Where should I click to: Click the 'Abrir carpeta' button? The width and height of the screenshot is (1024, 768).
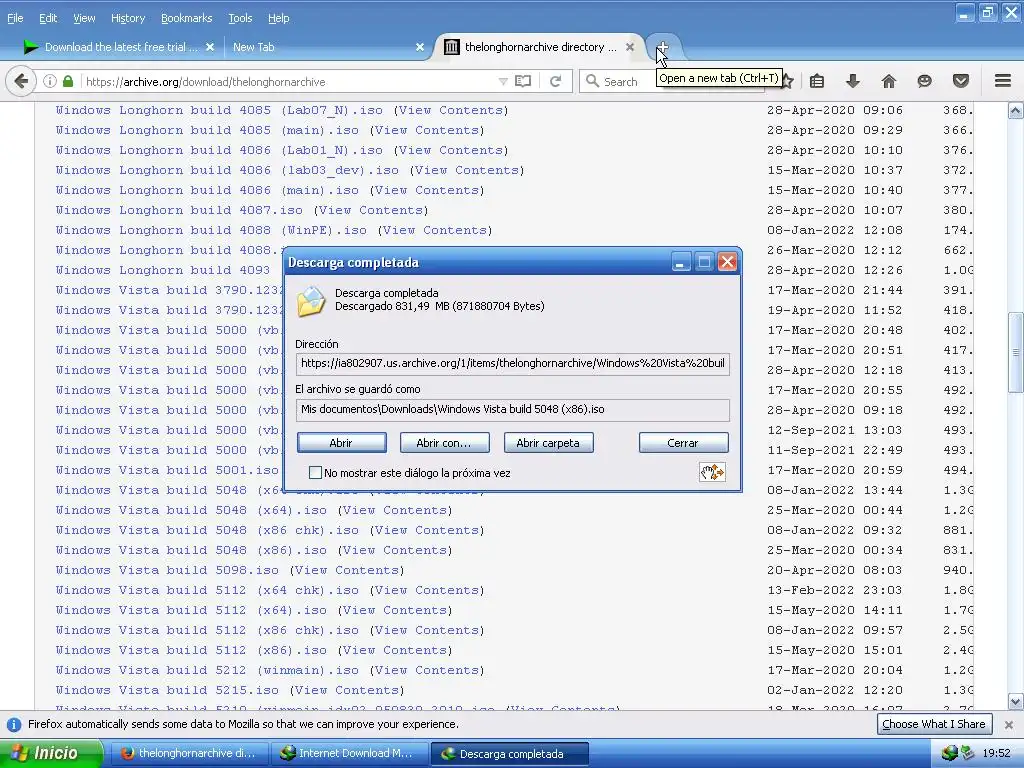pos(548,443)
